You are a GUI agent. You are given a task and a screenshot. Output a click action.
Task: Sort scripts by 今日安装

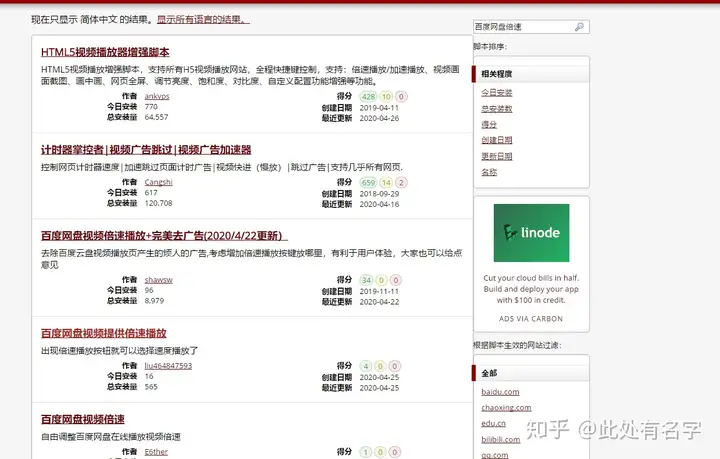point(496,93)
